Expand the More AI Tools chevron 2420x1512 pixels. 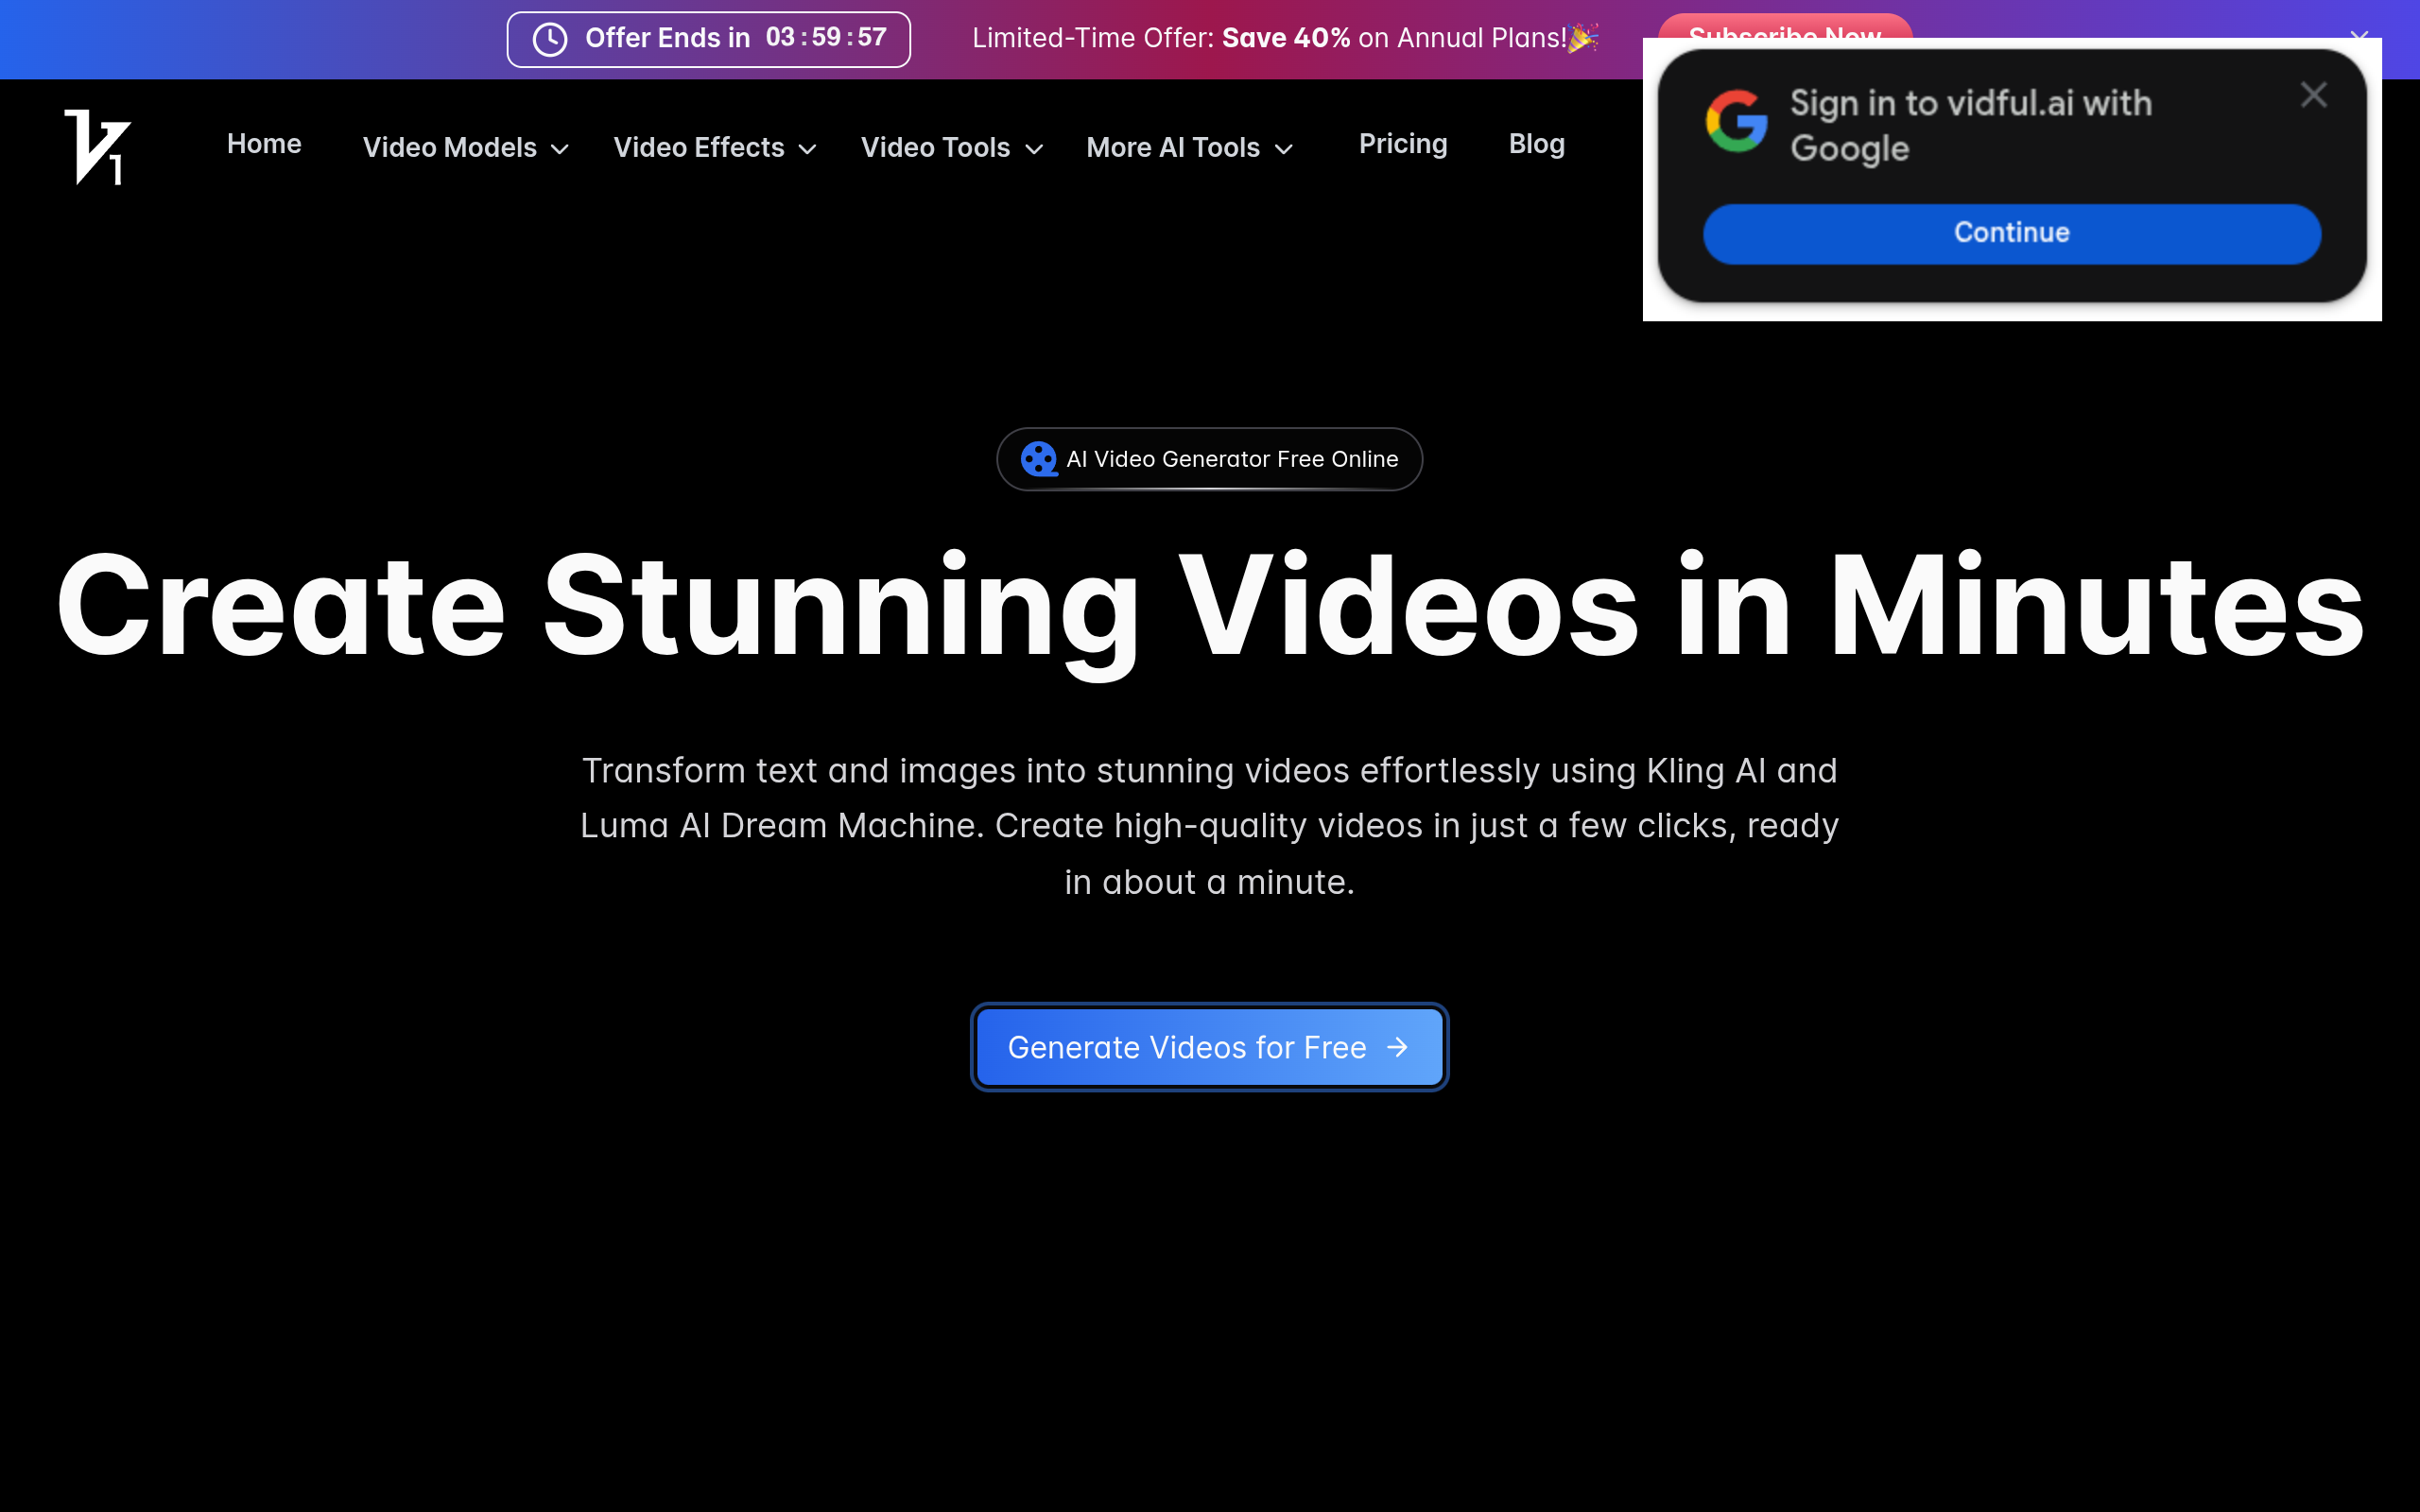[x=1284, y=149]
